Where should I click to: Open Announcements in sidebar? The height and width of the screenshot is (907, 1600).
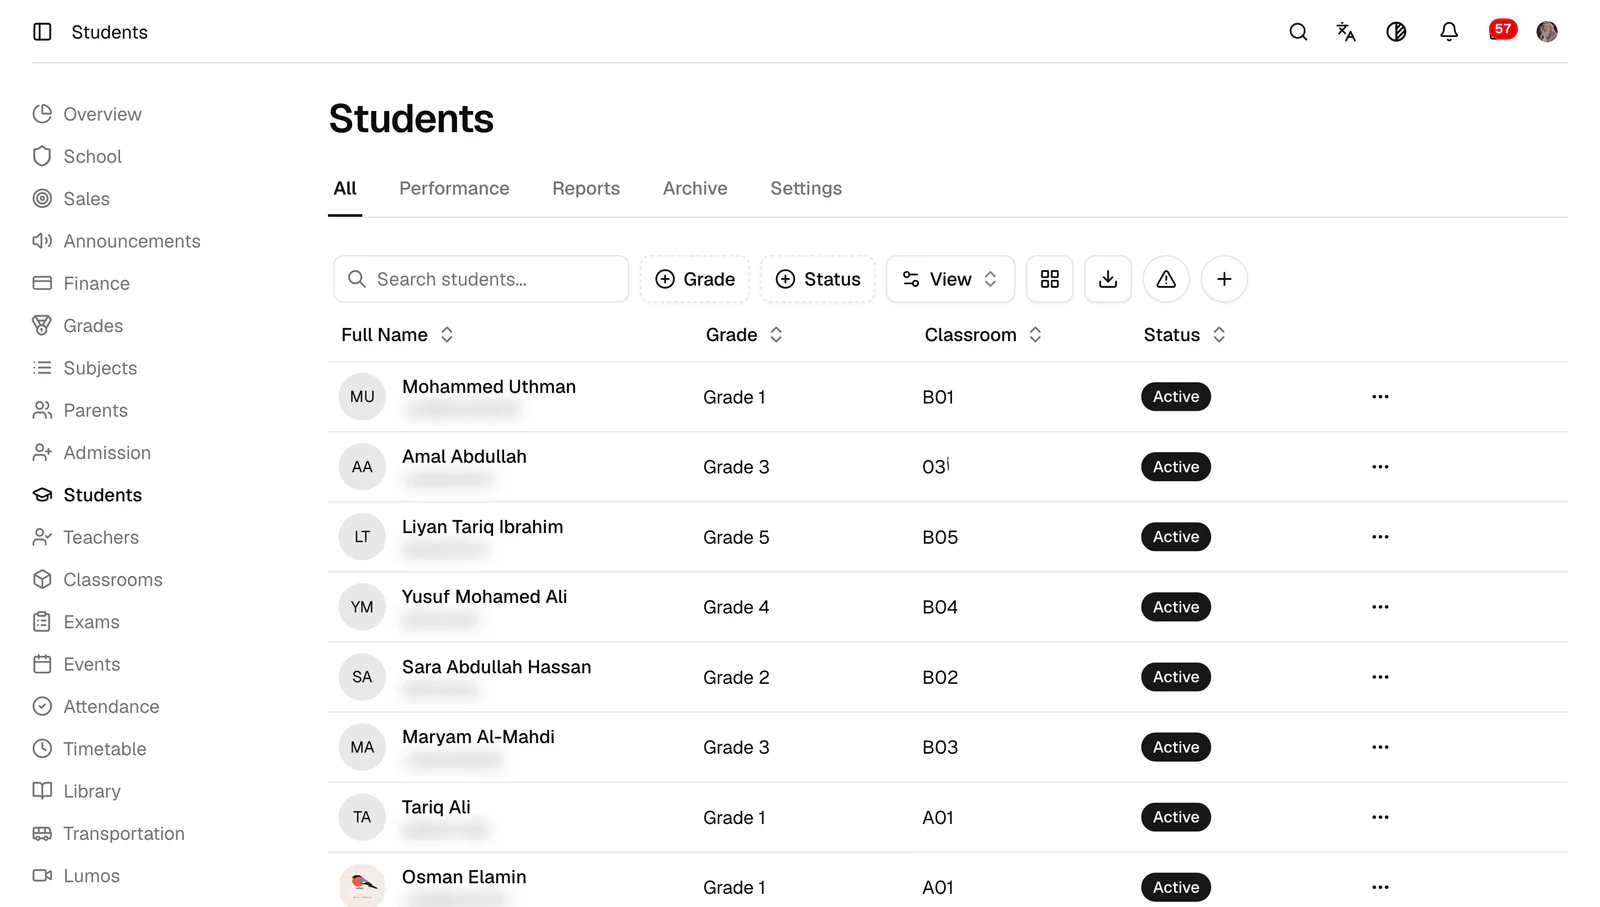tap(116, 241)
